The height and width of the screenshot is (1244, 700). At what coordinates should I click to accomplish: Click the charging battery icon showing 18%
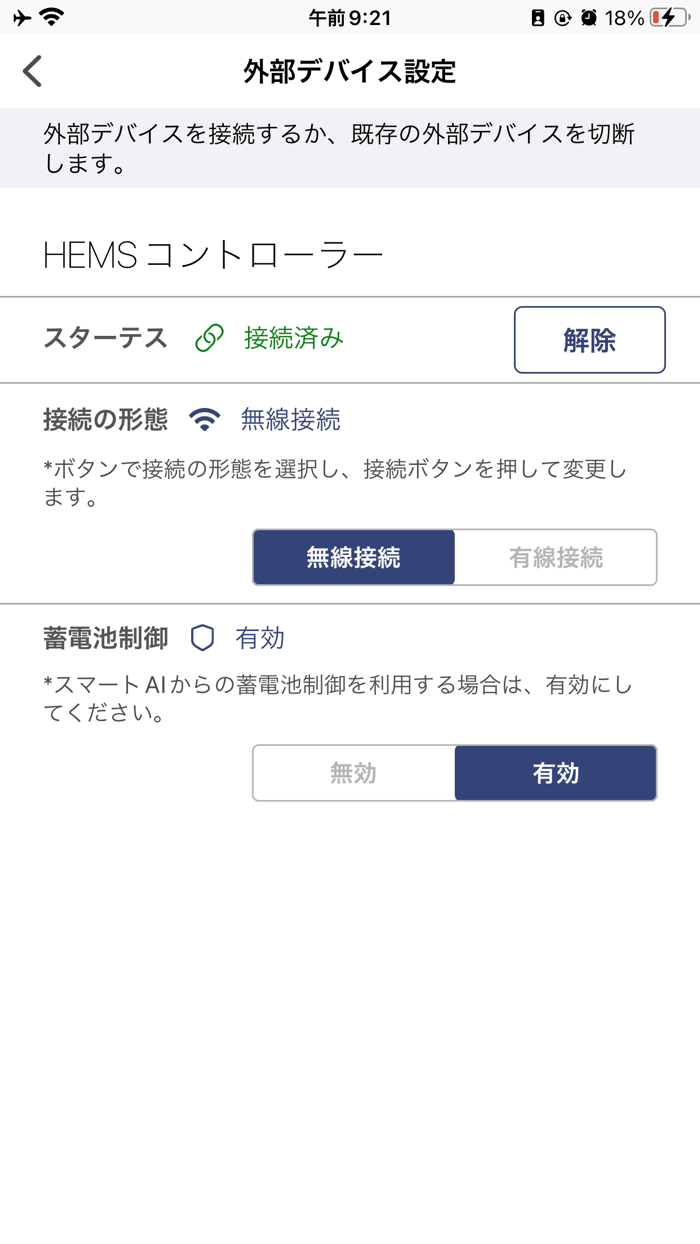pos(667,15)
